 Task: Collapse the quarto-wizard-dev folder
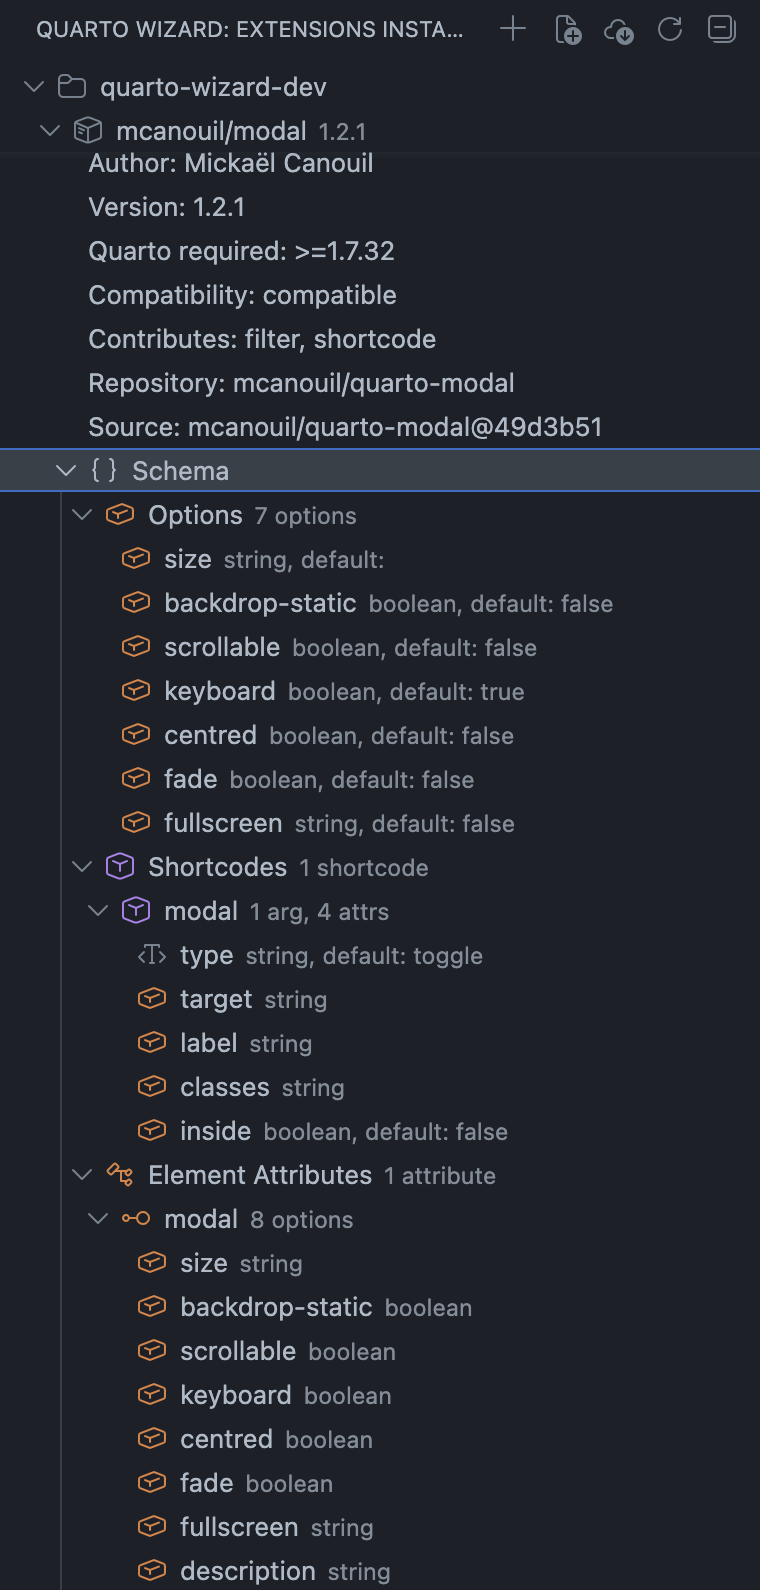[x=33, y=86]
